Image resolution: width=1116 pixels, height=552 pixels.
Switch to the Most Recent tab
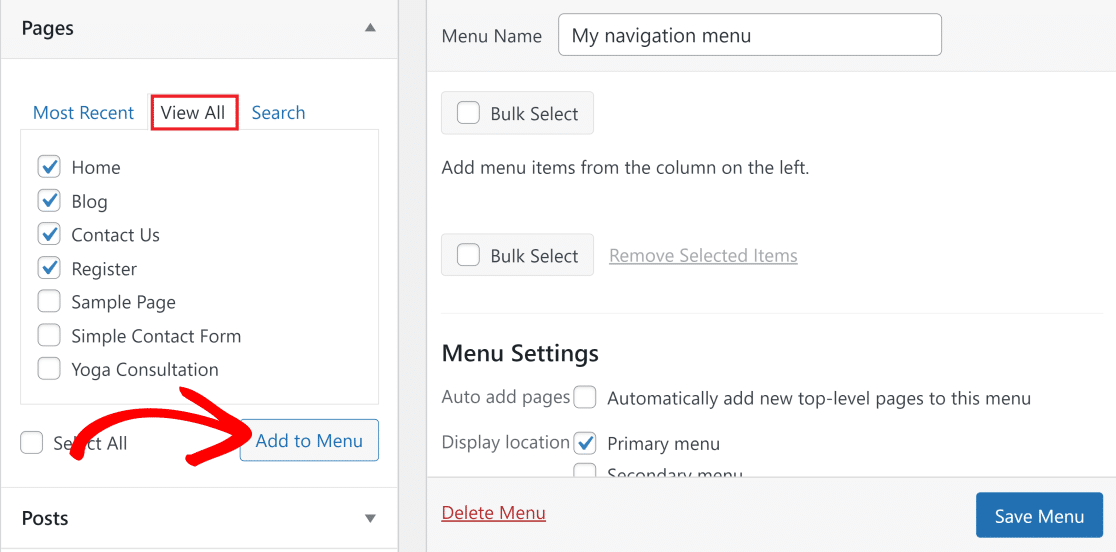pos(83,112)
